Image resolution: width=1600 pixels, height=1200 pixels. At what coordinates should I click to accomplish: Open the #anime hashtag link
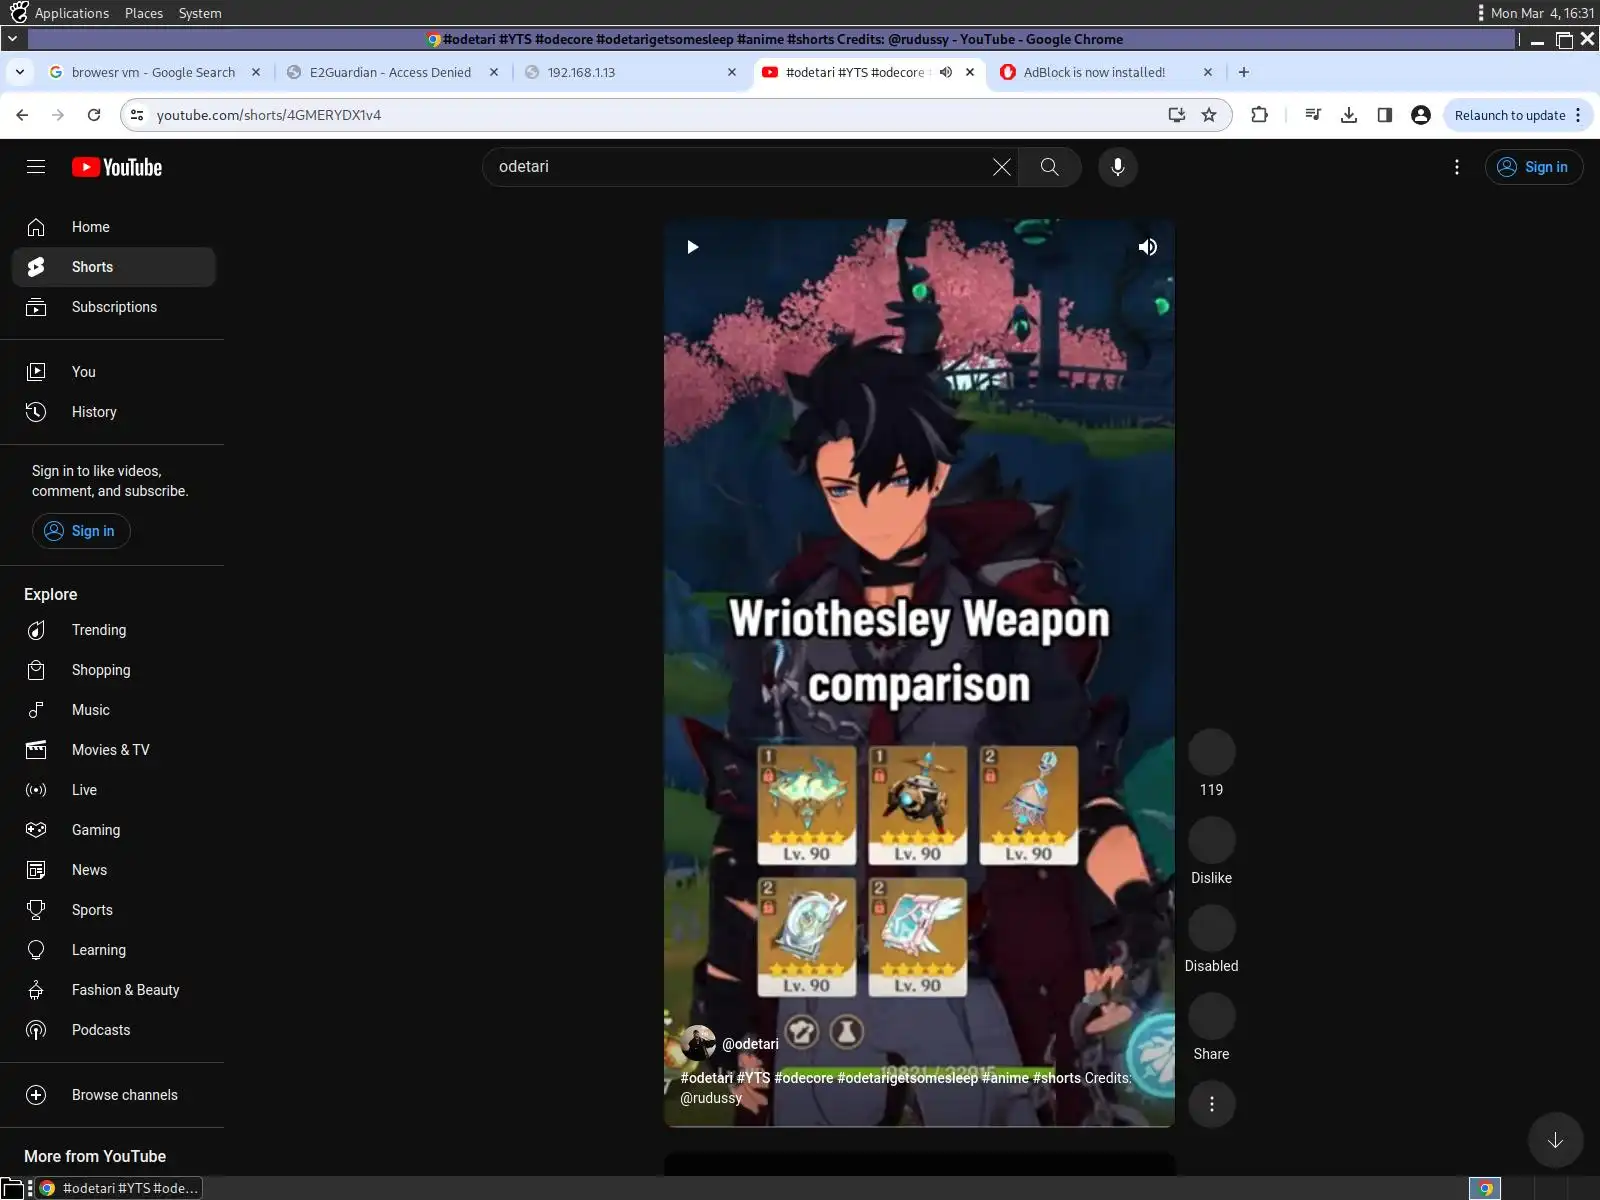click(x=1005, y=1078)
